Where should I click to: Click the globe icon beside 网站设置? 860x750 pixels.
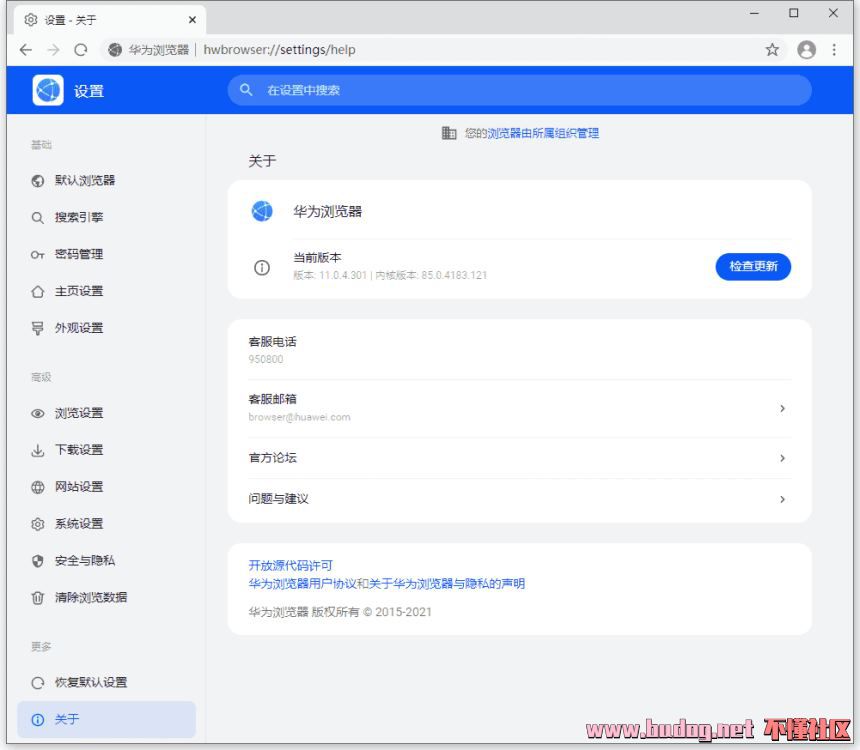coord(37,487)
